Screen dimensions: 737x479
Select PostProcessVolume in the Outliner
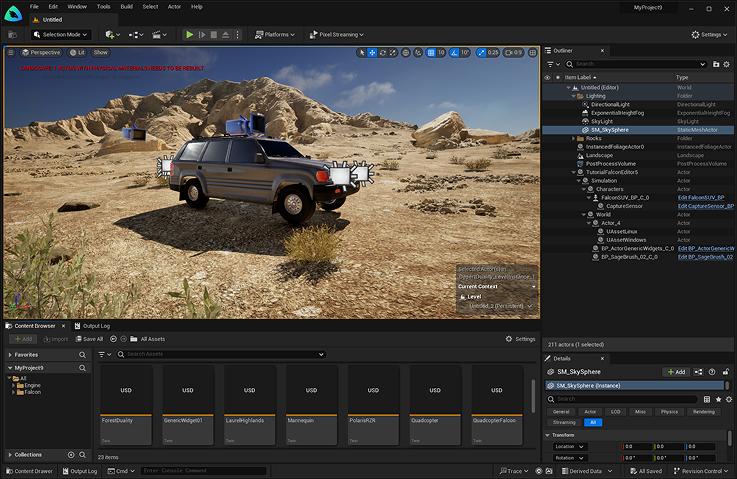[611, 164]
